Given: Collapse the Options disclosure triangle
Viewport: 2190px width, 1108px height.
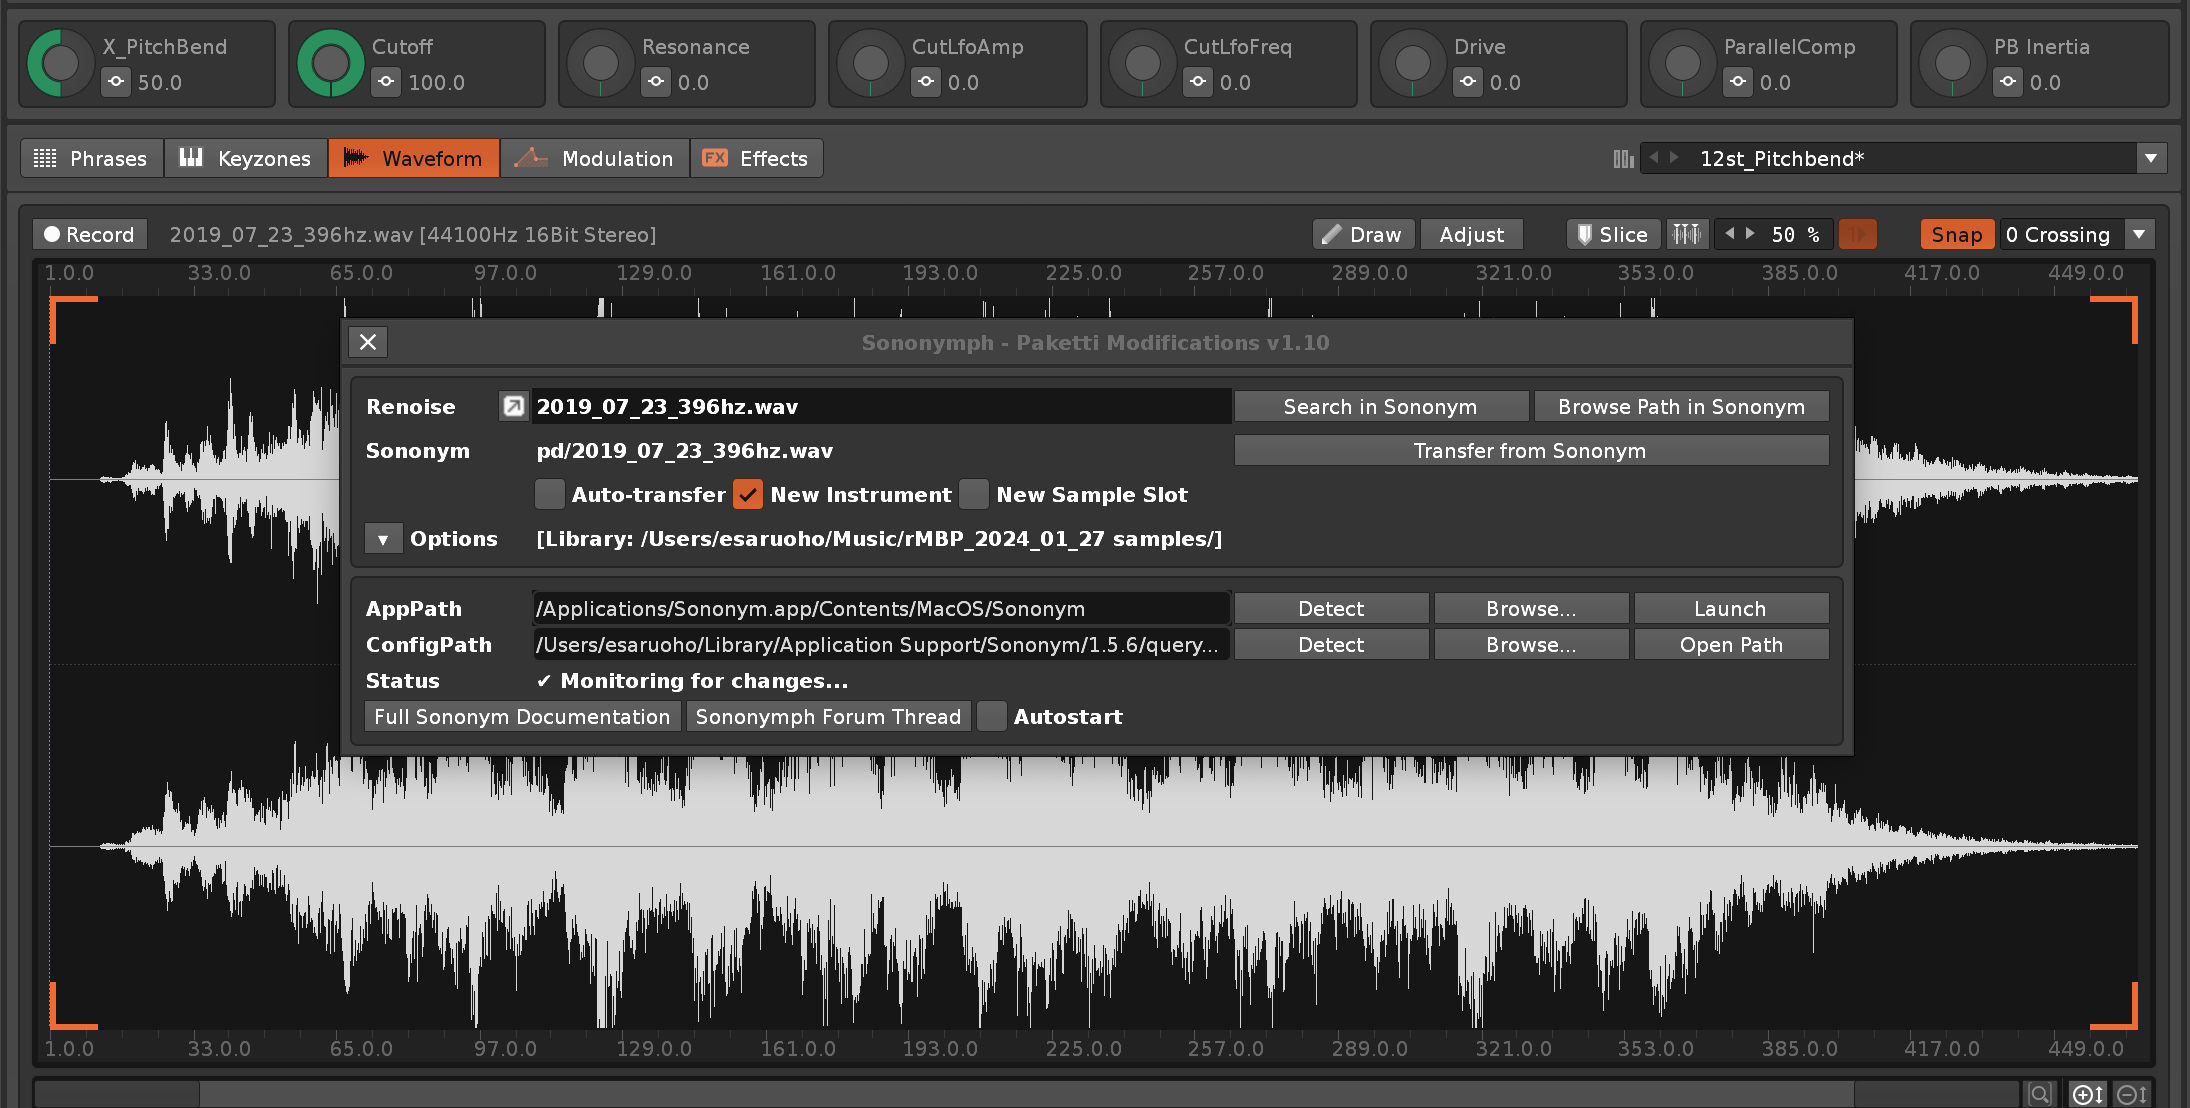Looking at the screenshot, I should click(x=383, y=539).
